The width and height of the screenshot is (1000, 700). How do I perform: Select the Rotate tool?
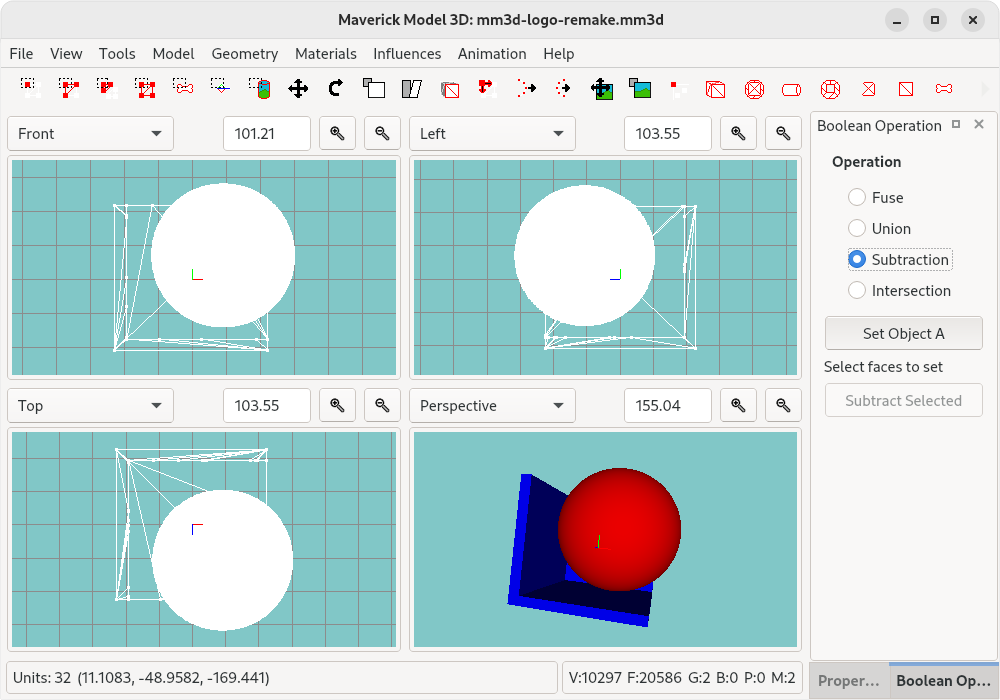tap(336, 89)
